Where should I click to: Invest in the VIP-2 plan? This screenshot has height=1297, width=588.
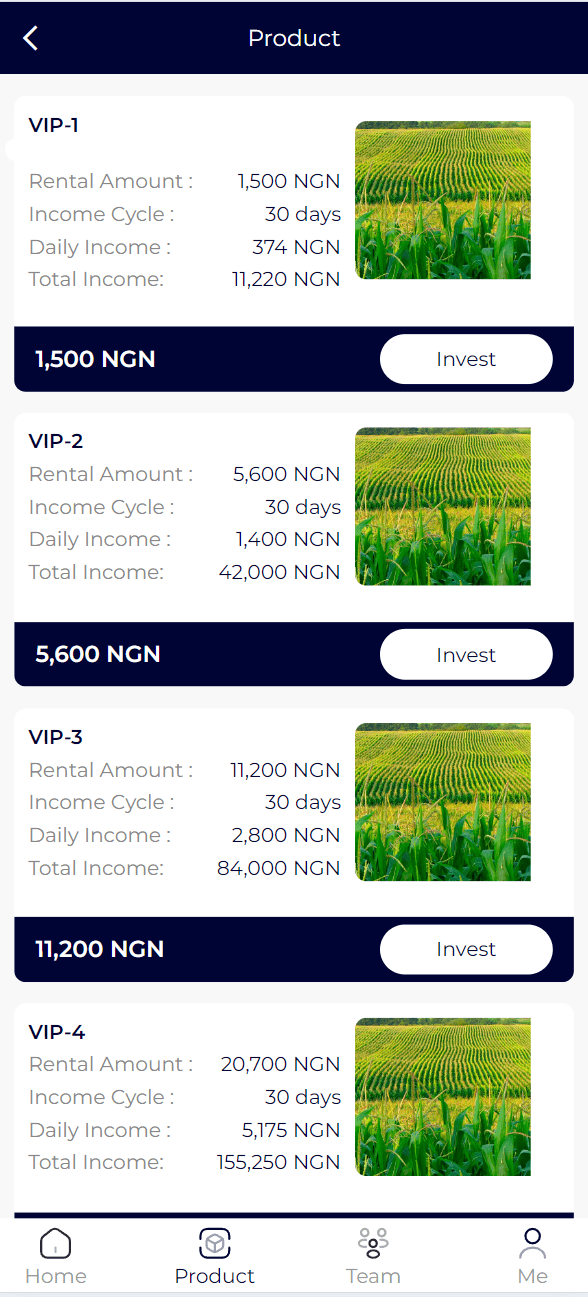[466, 655]
